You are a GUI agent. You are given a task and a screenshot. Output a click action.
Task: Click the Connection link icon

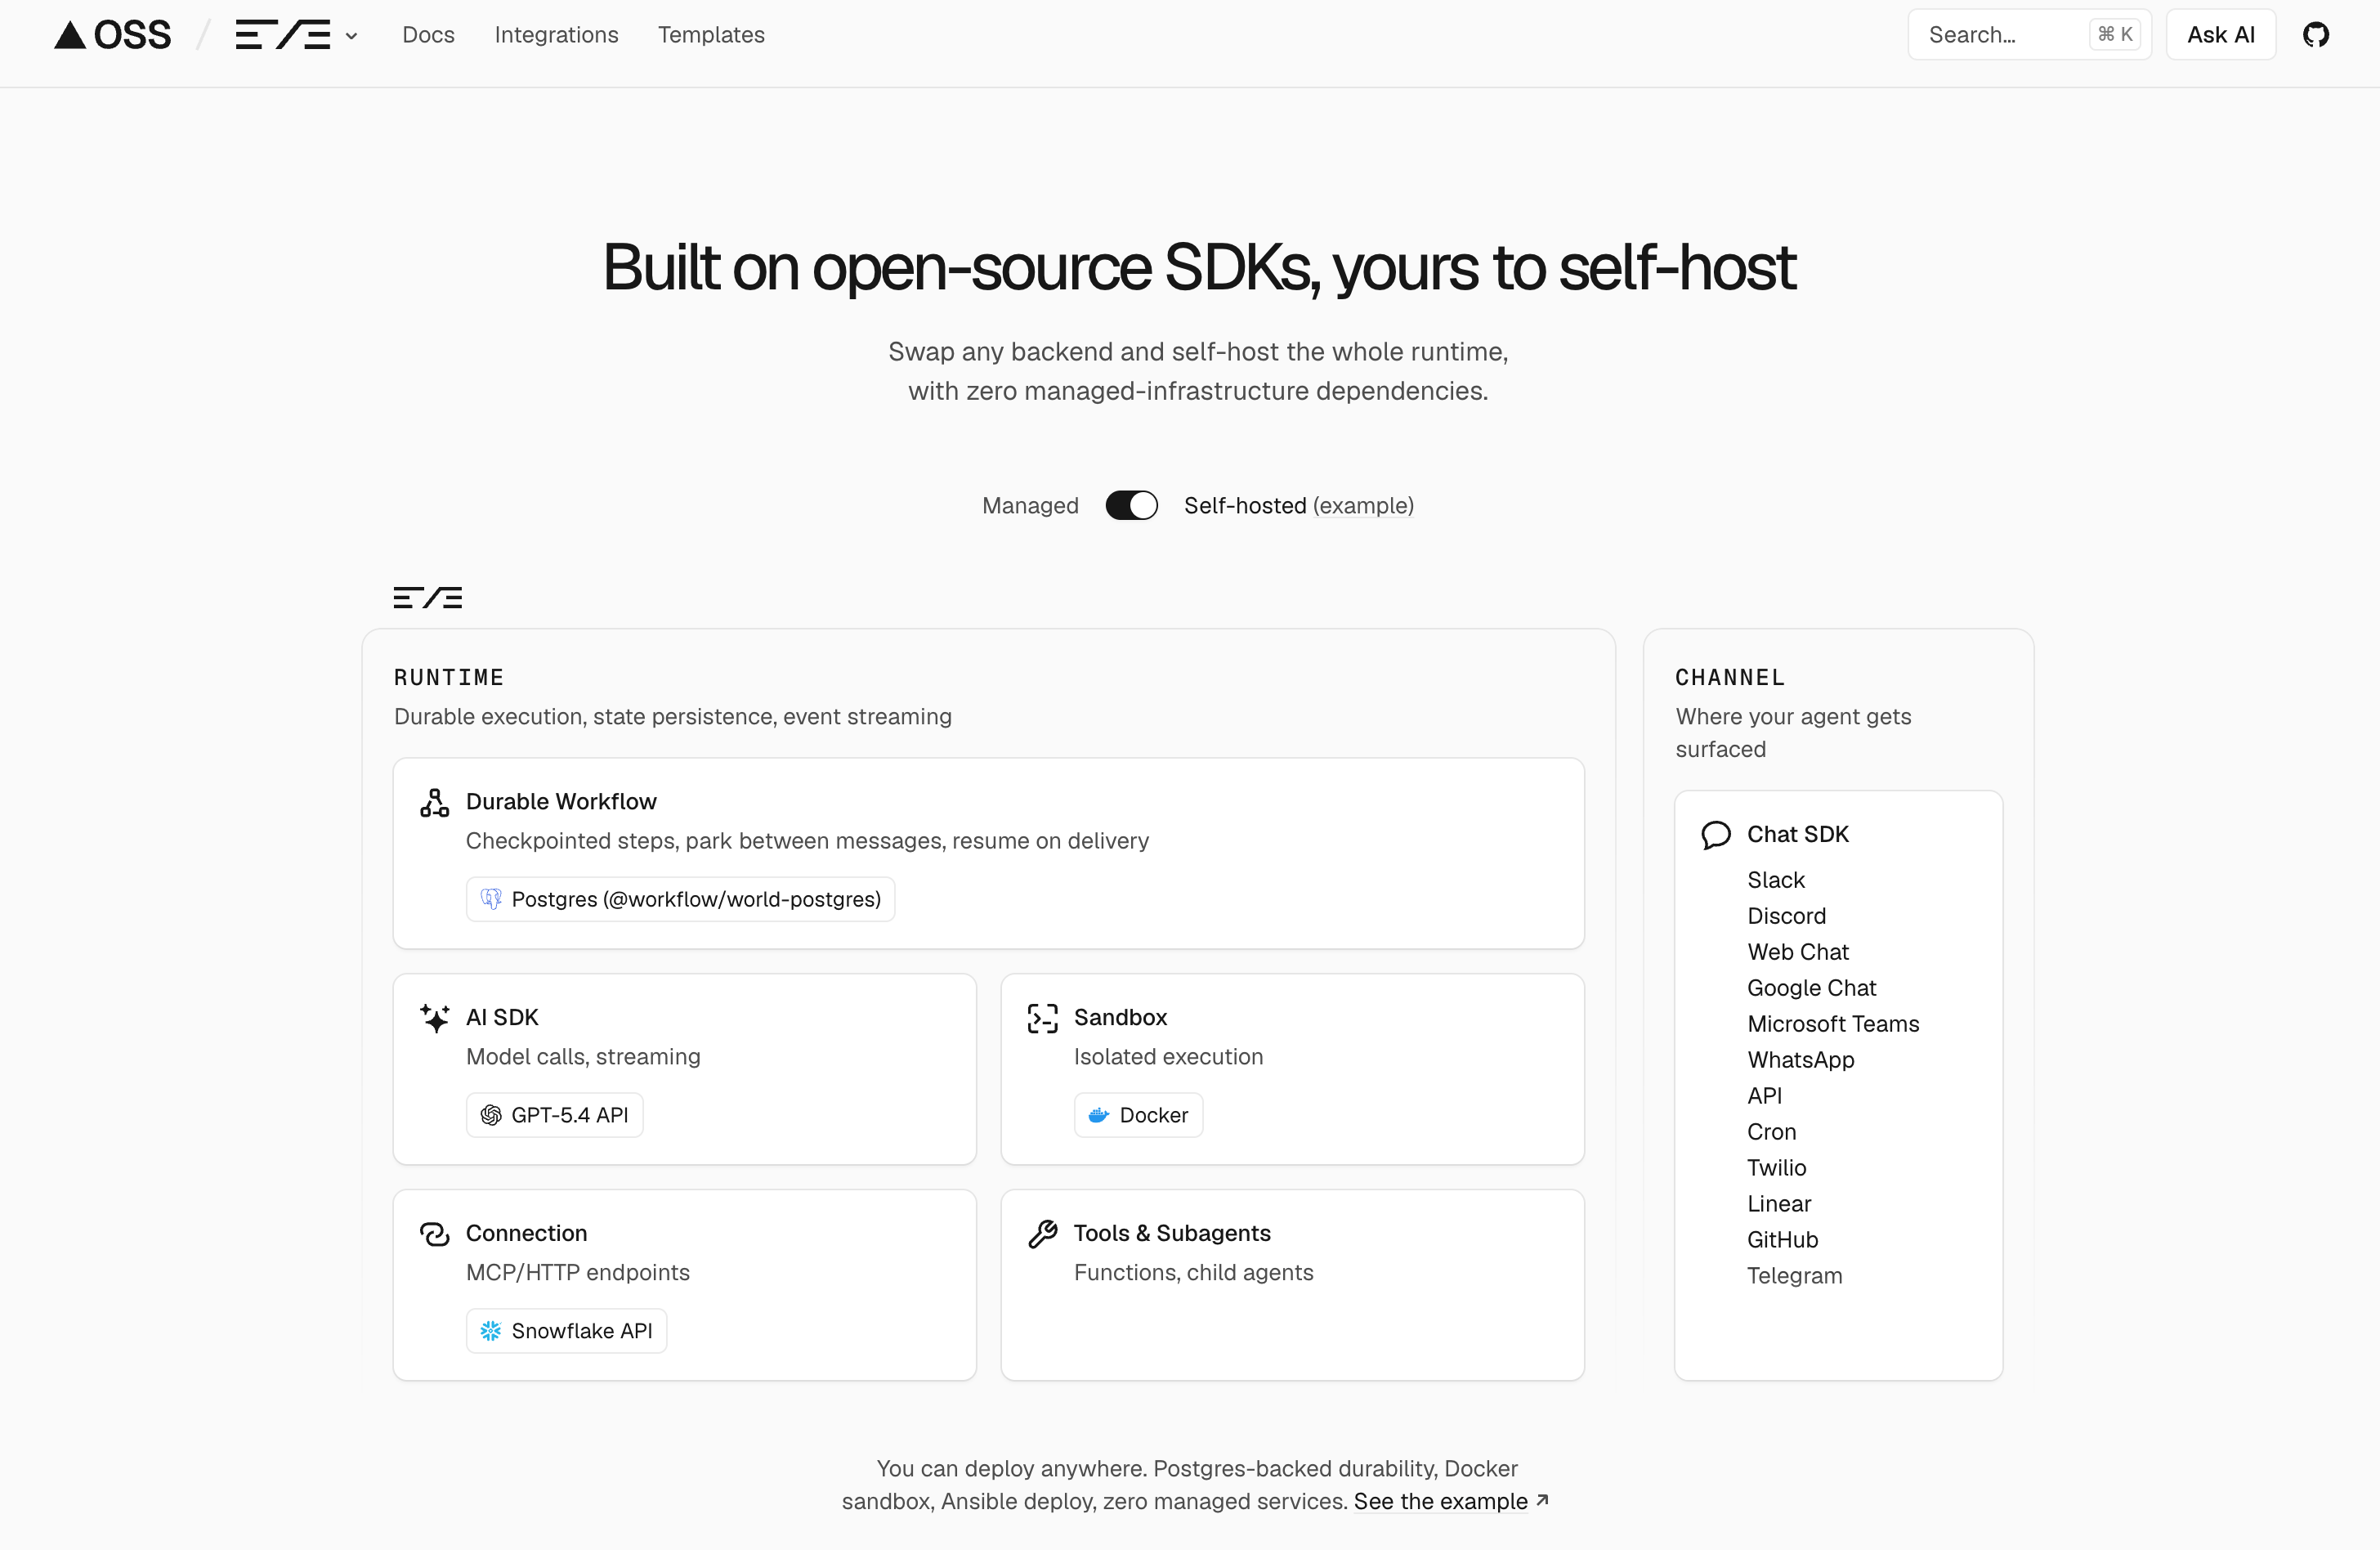(434, 1234)
